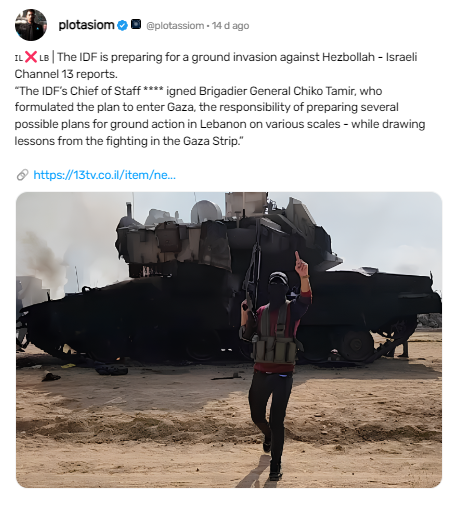
Task: Click the rifle held up in photo
Action: 252,267
